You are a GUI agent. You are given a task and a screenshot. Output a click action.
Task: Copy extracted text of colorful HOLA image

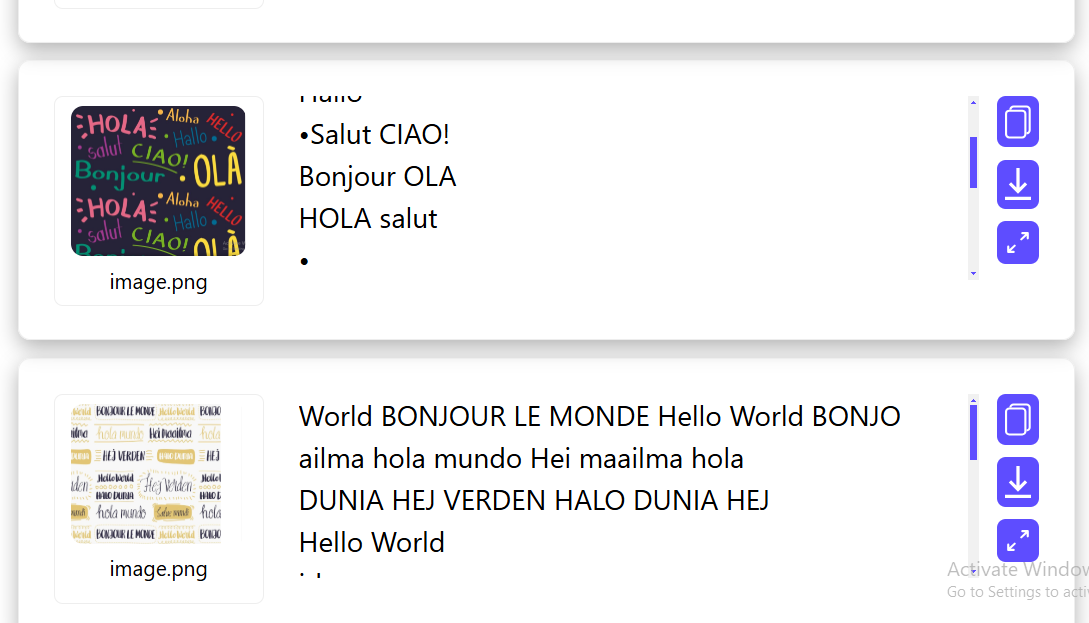click(1017, 122)
